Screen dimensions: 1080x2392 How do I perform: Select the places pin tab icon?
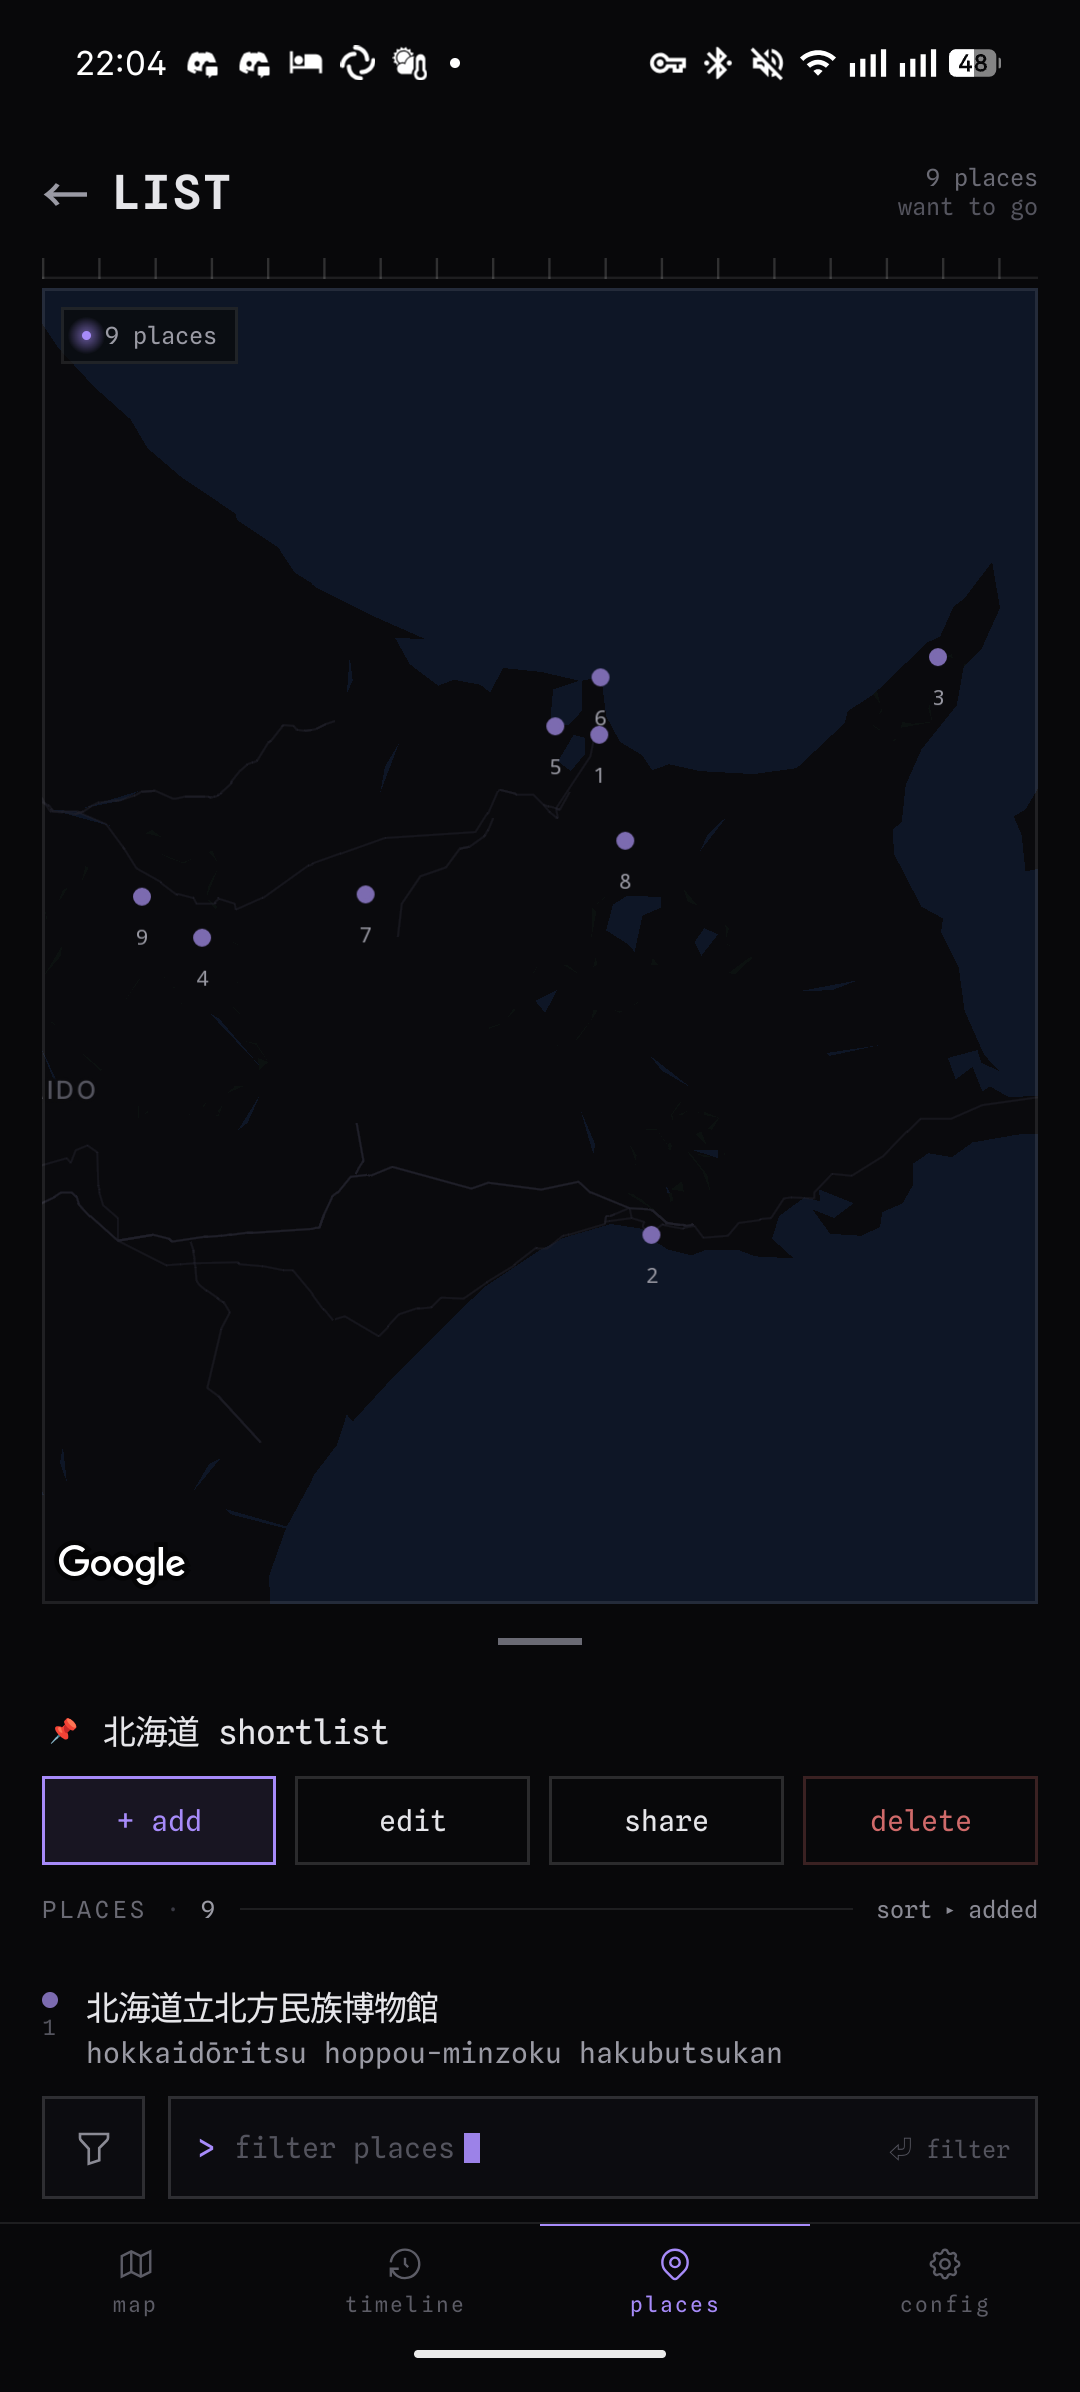point(675,2263)
